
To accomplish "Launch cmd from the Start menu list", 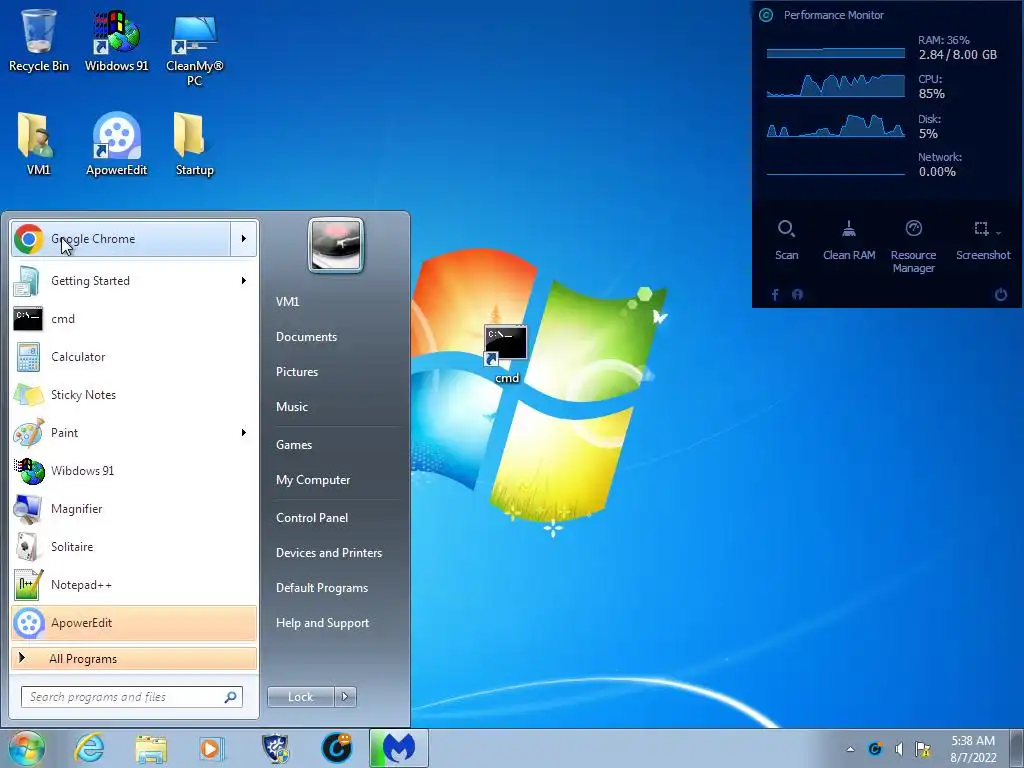I will coord(134,319).
